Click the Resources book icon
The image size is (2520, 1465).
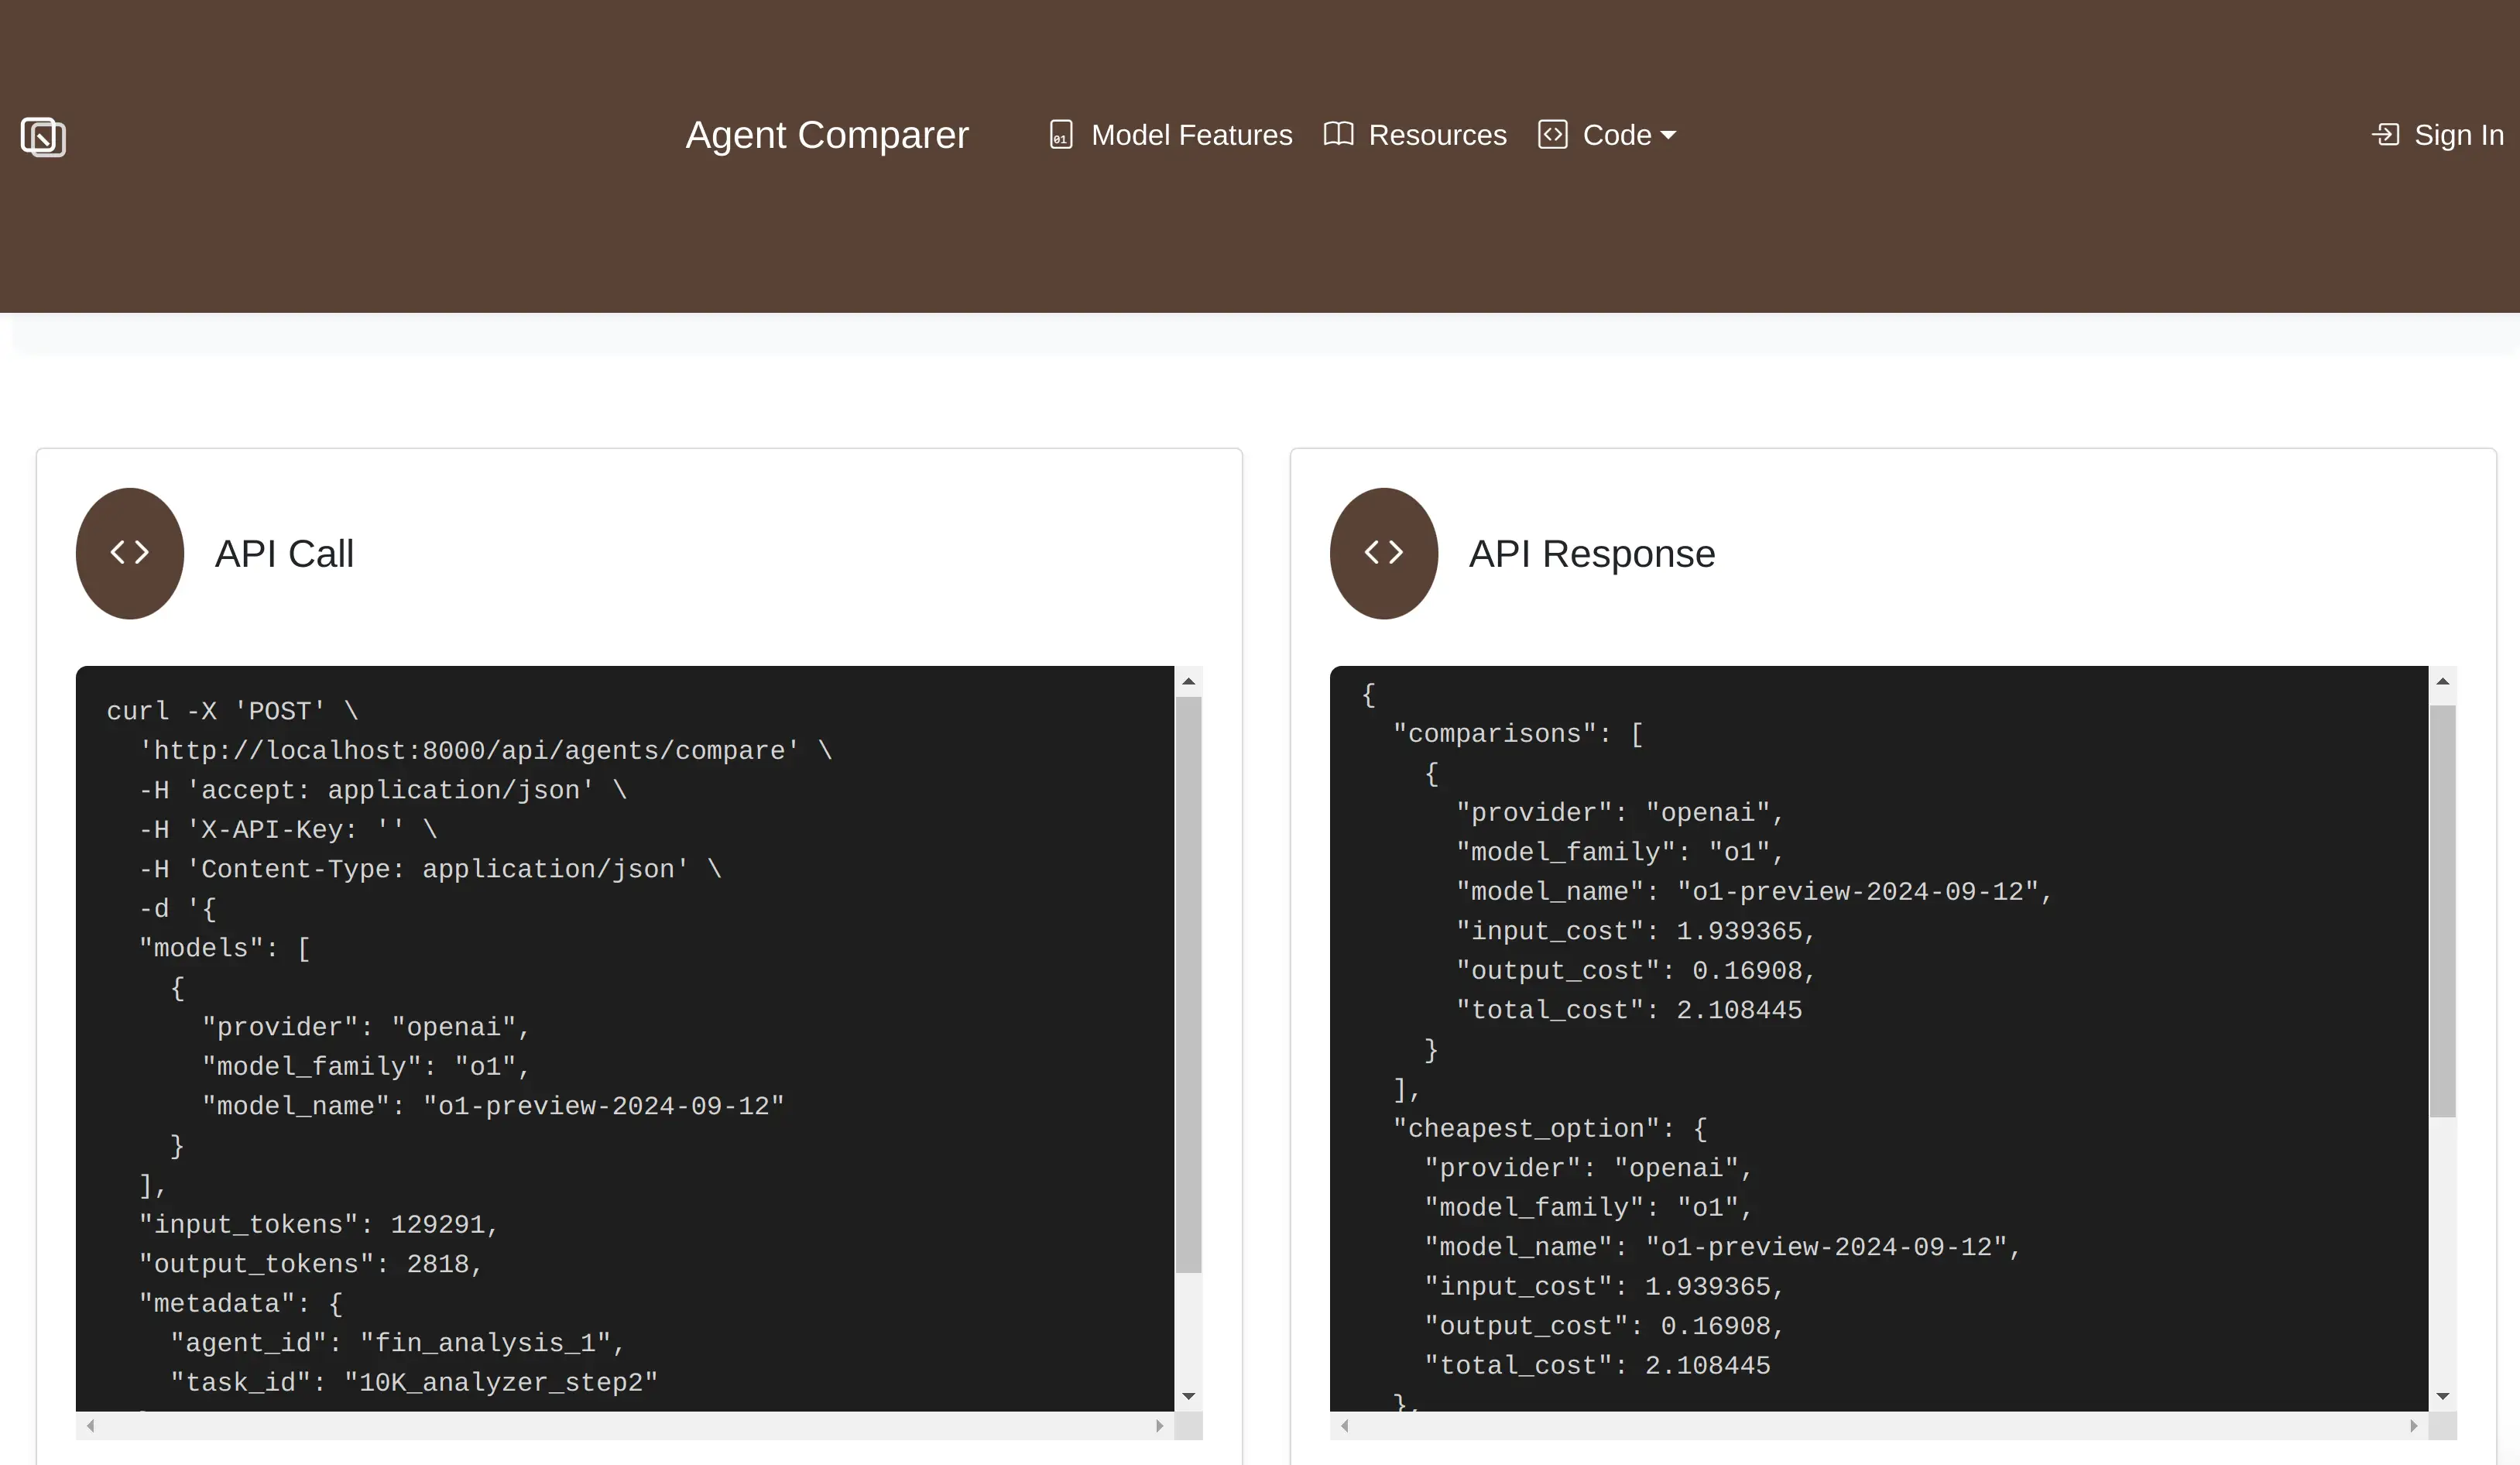coord(1338,134)
